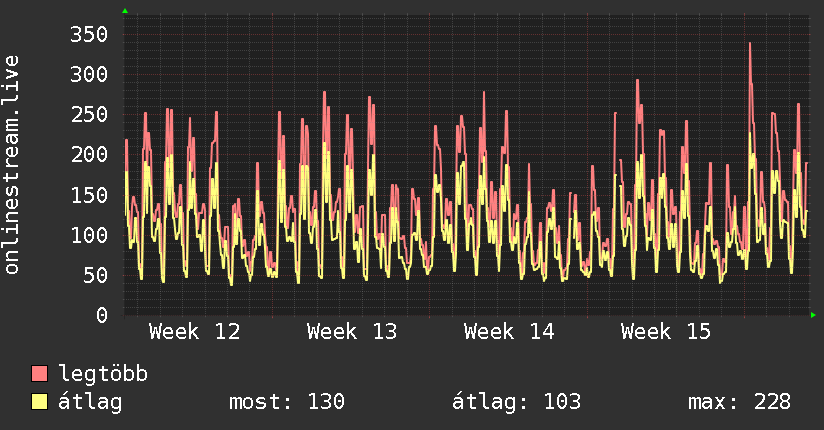Click the Week 13 axis label
Viewport: 824px width, 430px height.
352,332
